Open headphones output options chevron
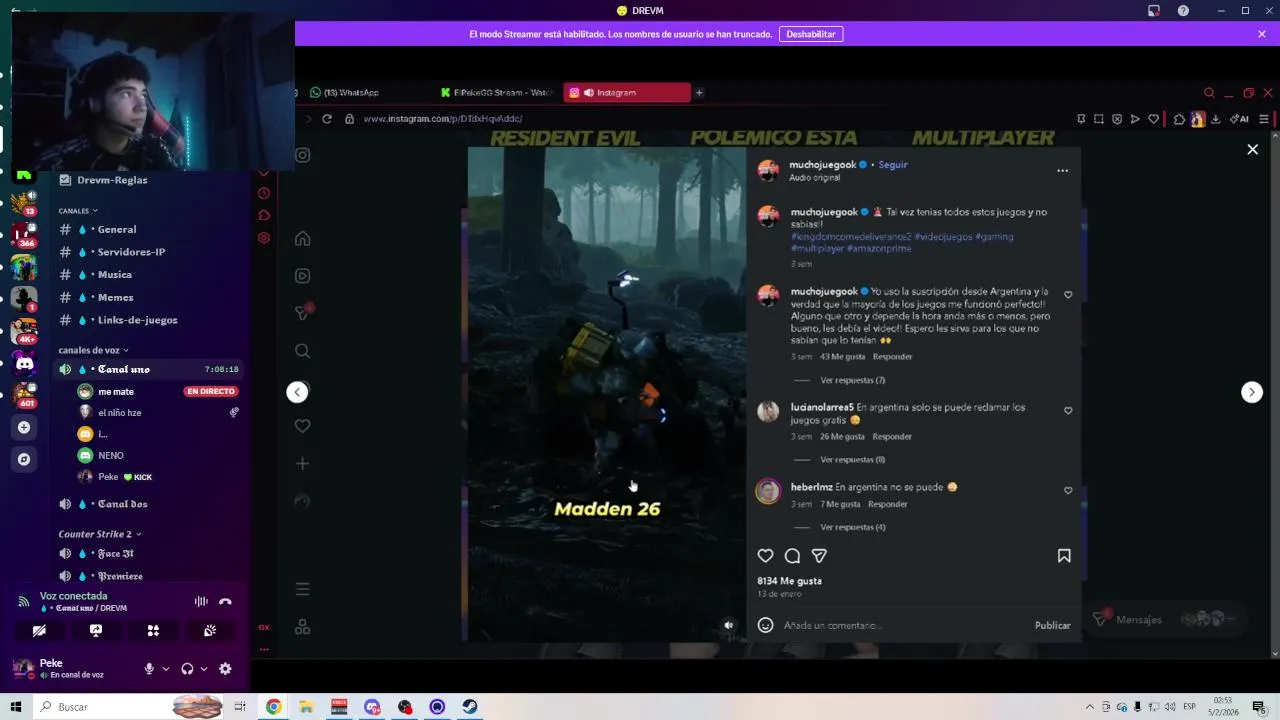This screenshot has width=1280, height=720. coord(204,669)
